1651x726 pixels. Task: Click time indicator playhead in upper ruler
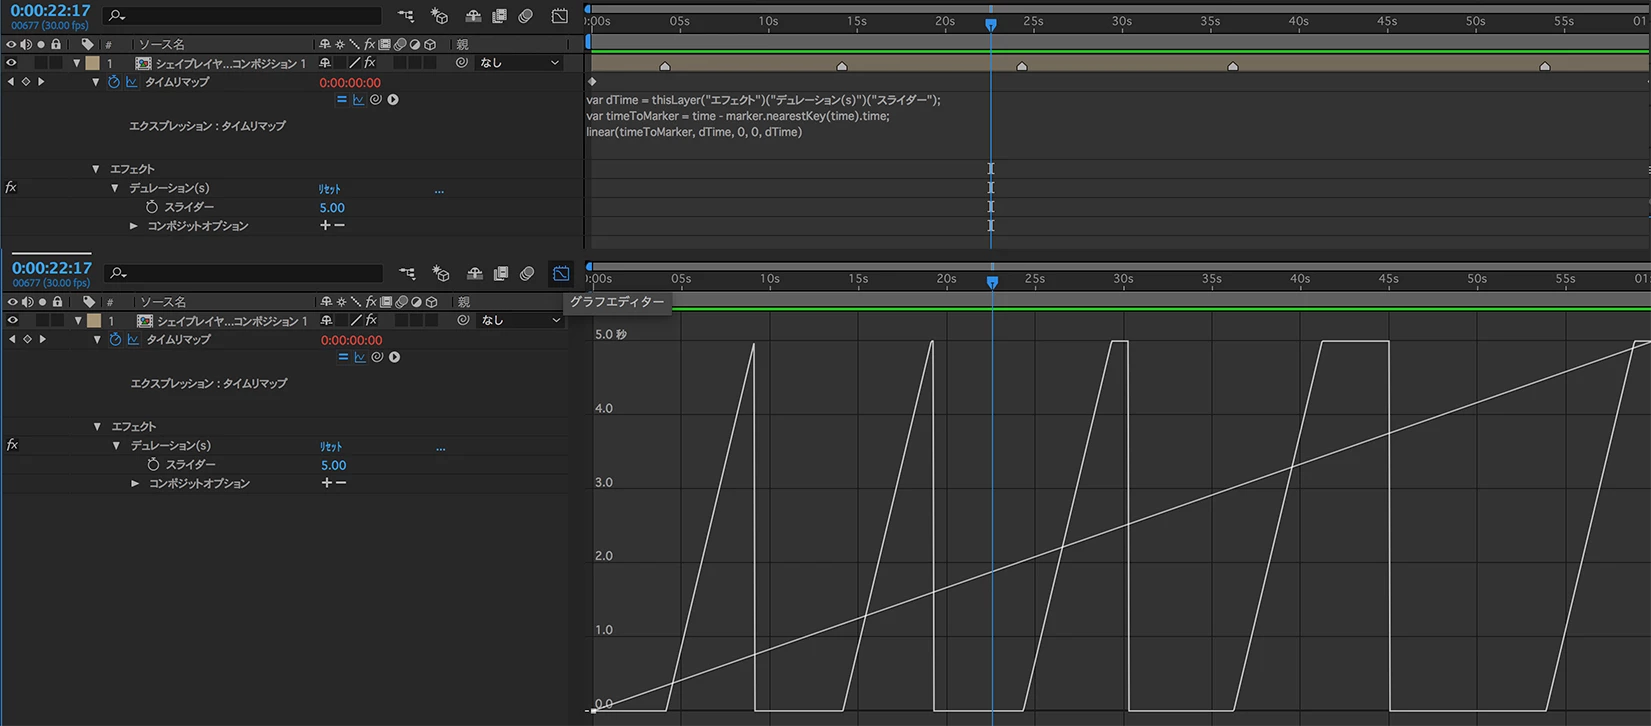(991, 24)
